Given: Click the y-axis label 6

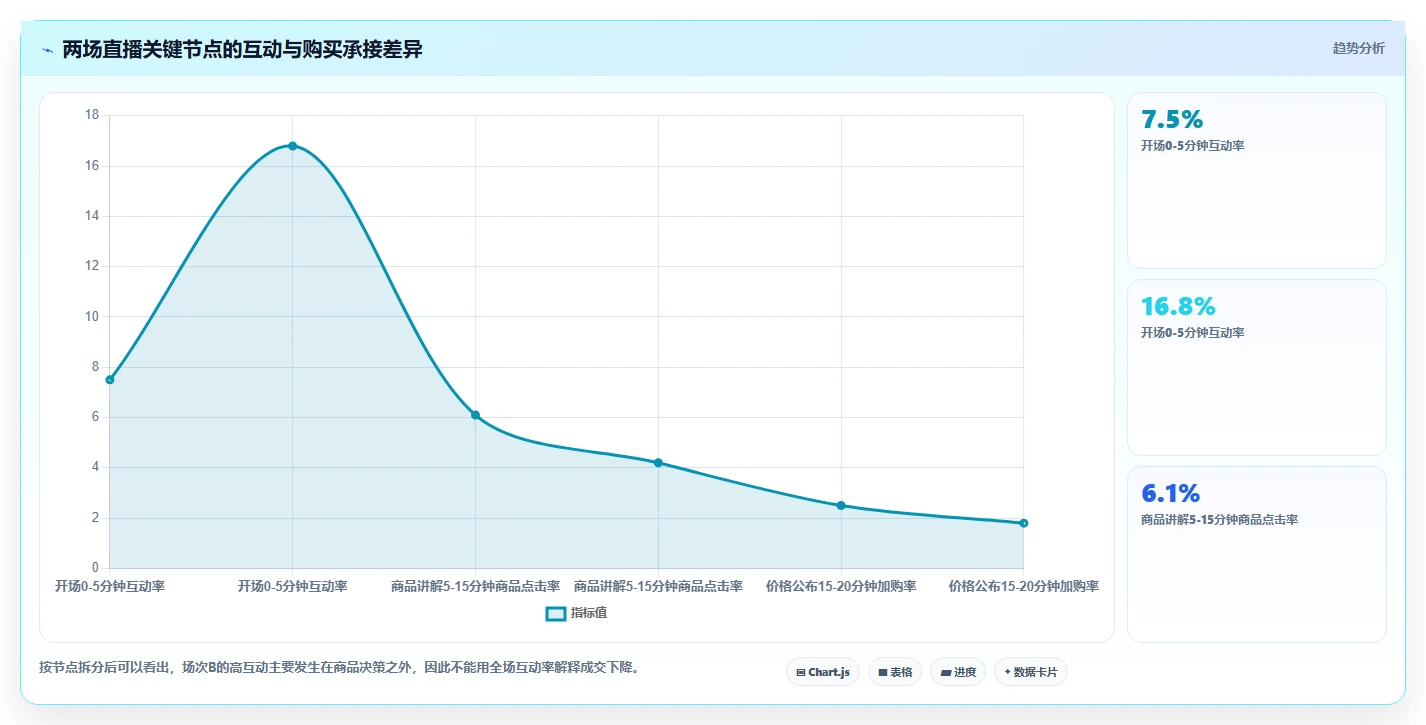Looking at the screenshot, I should [95, 417].
